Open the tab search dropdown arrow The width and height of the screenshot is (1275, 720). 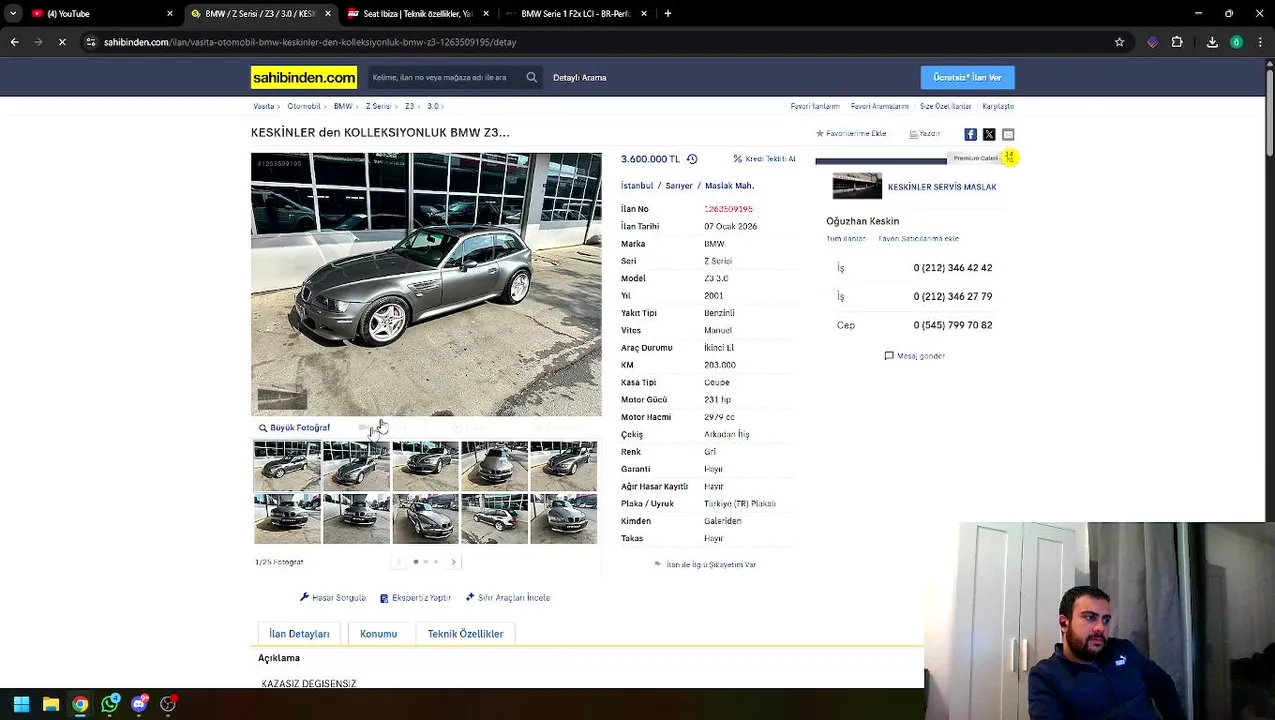pos(11,14)
